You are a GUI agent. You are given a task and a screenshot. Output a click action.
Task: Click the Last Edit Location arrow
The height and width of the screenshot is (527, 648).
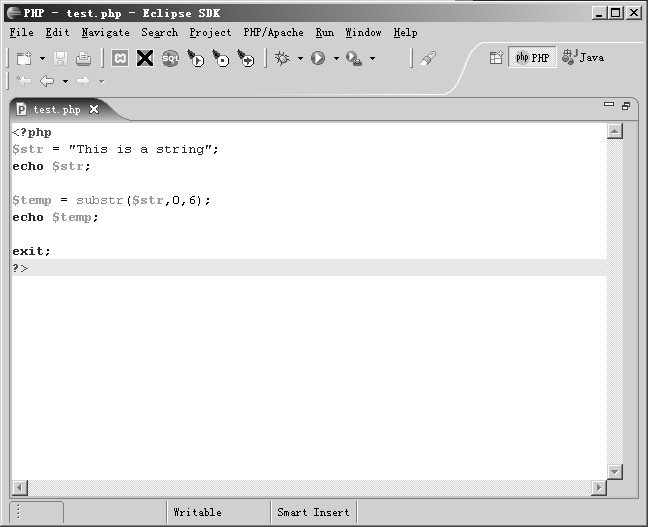(x=24, y=81)
